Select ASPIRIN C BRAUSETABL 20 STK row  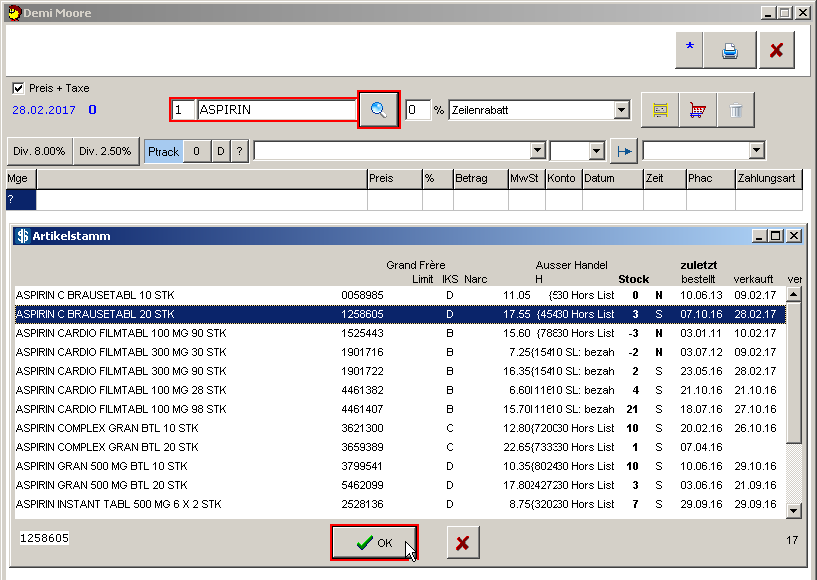400,314
